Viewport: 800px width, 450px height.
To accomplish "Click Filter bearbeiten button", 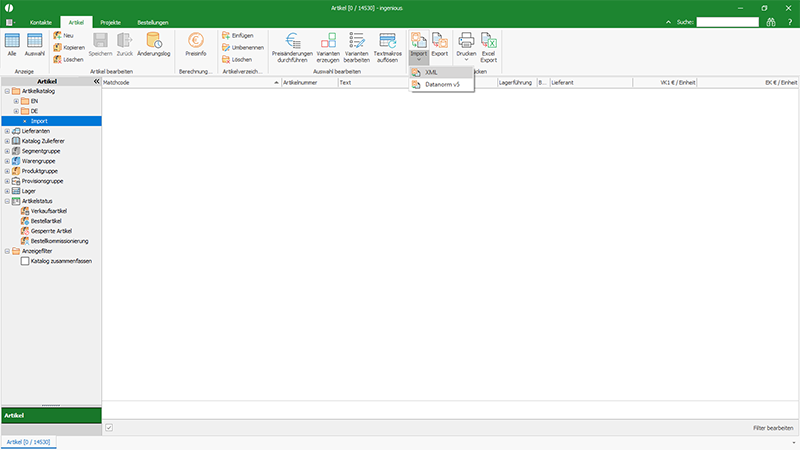I will (x=773, y=428).
